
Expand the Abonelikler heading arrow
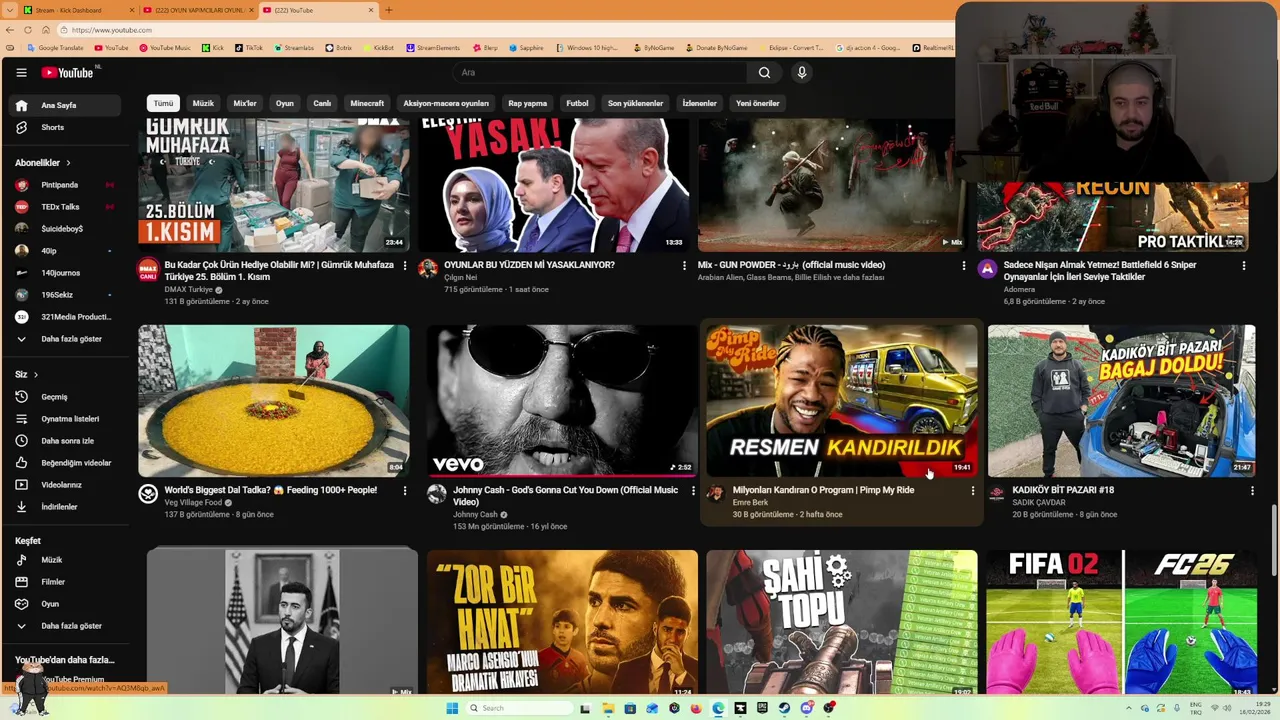point(68,163)
